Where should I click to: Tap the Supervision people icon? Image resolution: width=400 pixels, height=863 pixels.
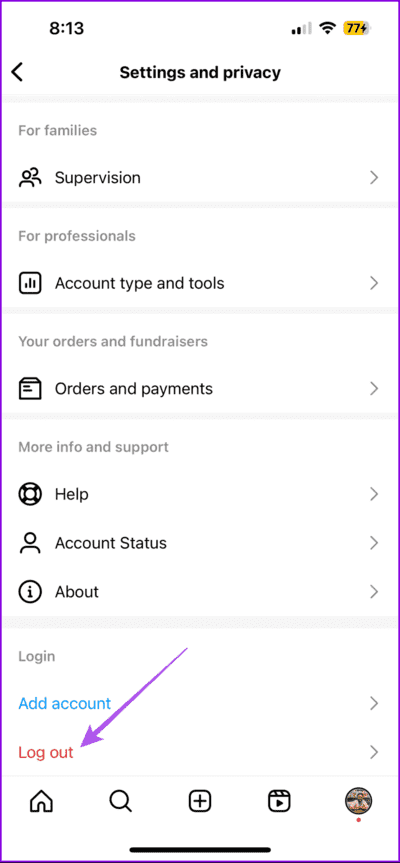[30, 178]
